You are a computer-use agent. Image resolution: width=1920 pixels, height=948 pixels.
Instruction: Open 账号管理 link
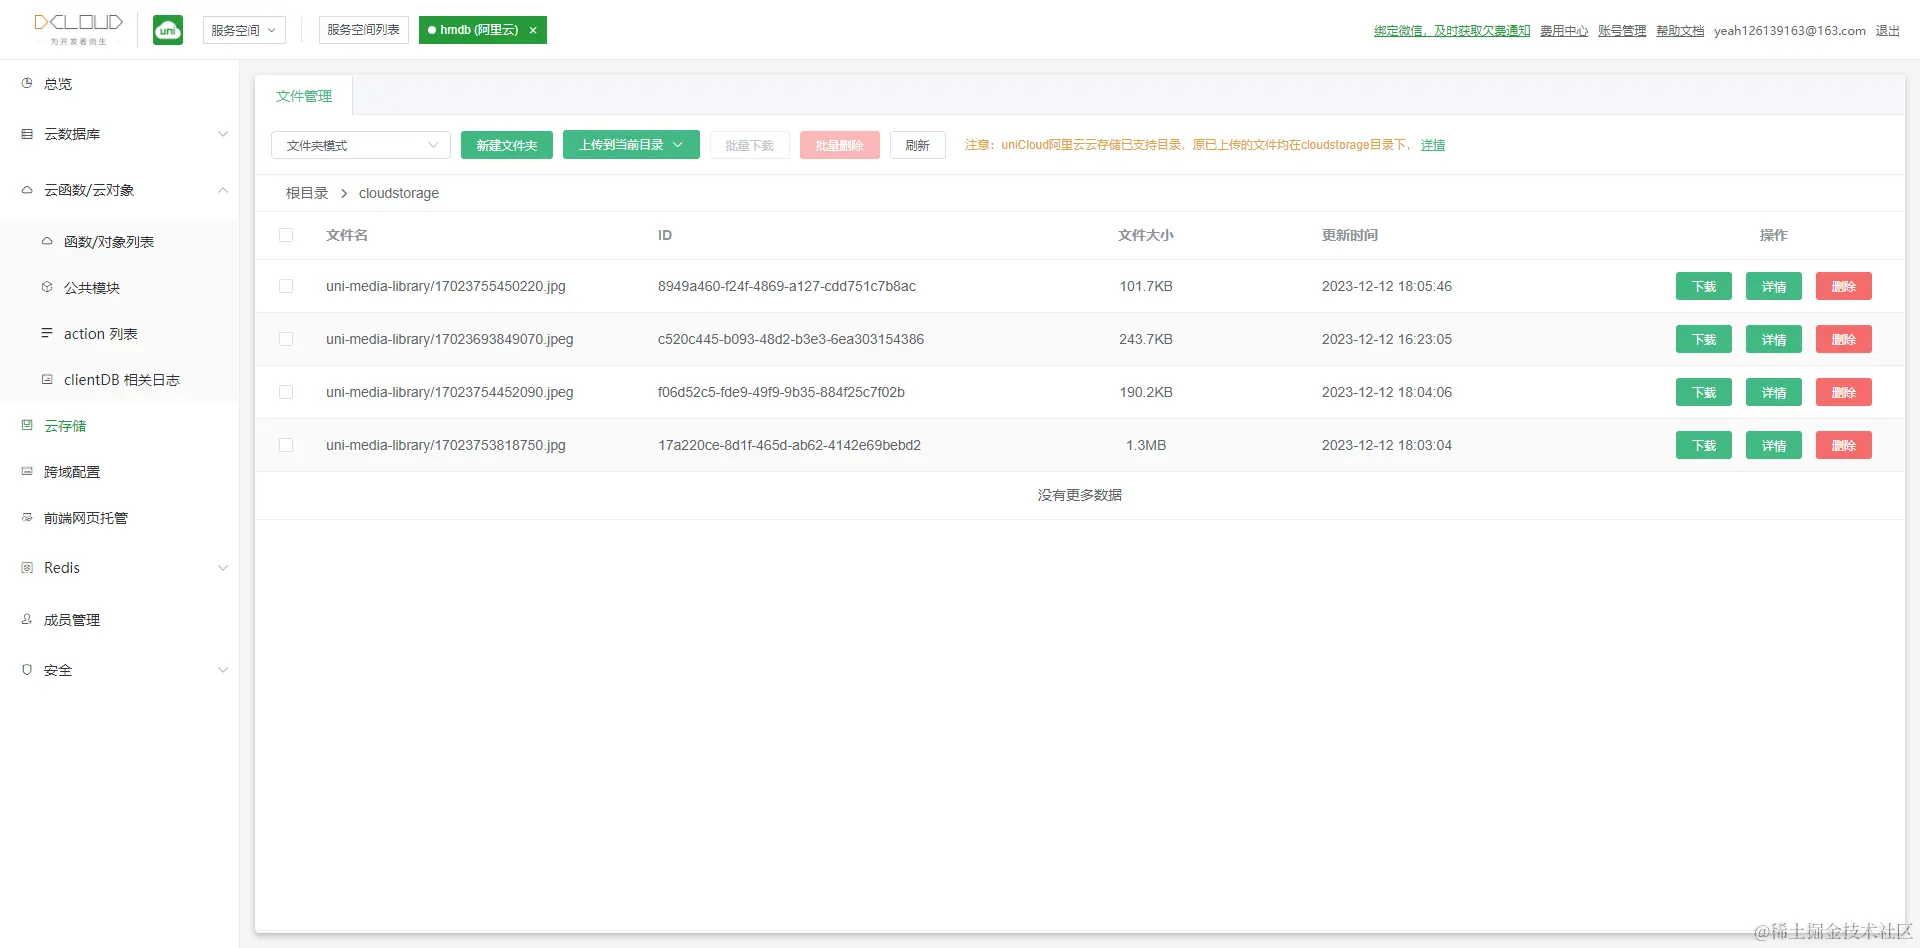click(x=1622, y=31)
